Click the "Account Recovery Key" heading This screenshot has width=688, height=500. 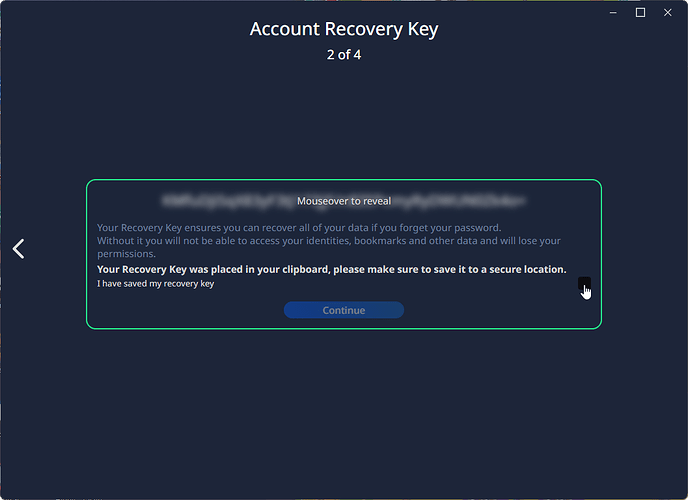click(x=343, y=28)
